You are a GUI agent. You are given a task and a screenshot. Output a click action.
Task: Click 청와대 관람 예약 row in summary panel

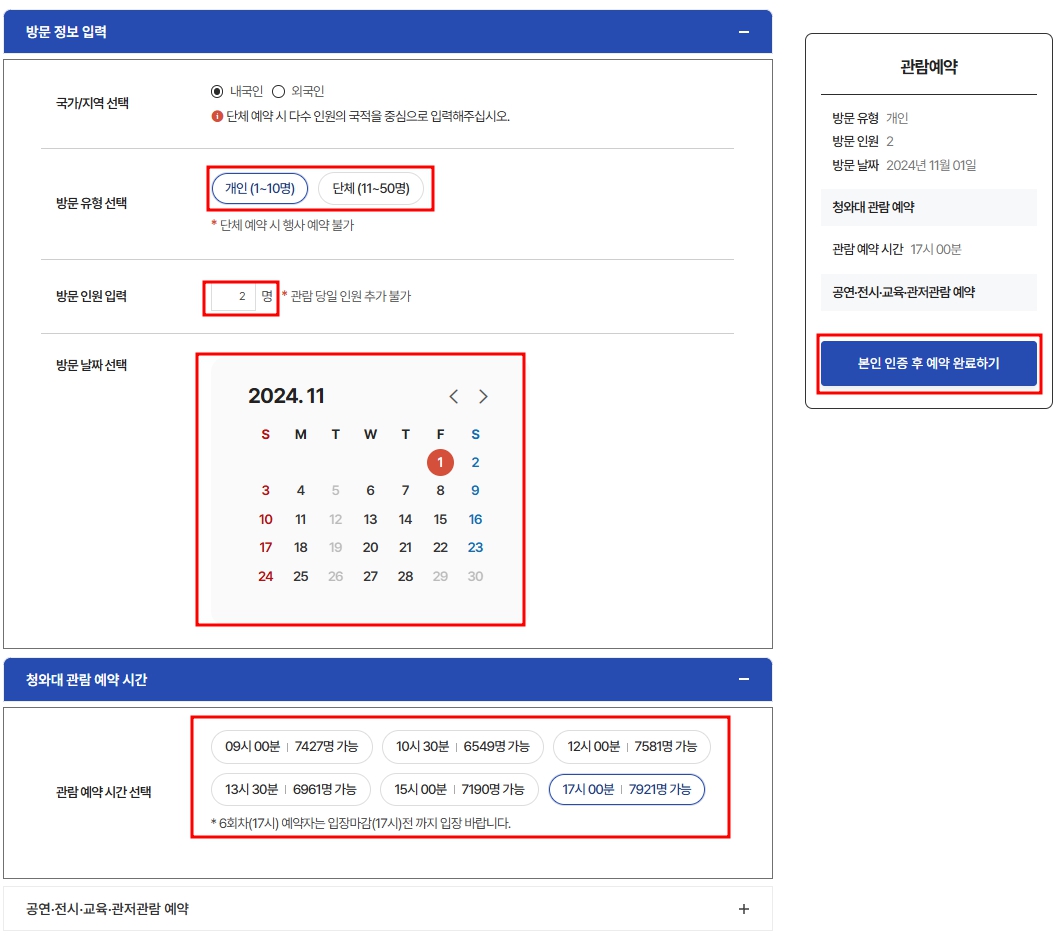[x=928, y=208]
